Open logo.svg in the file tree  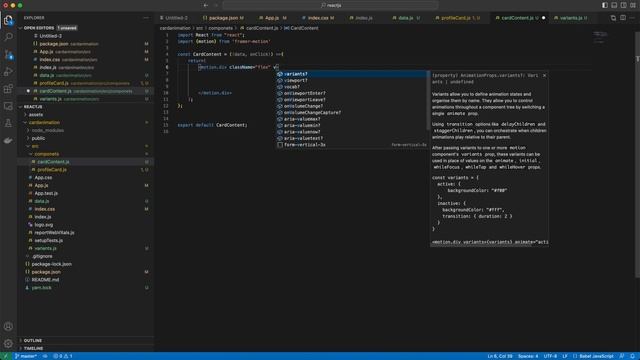tap(44, 225)
